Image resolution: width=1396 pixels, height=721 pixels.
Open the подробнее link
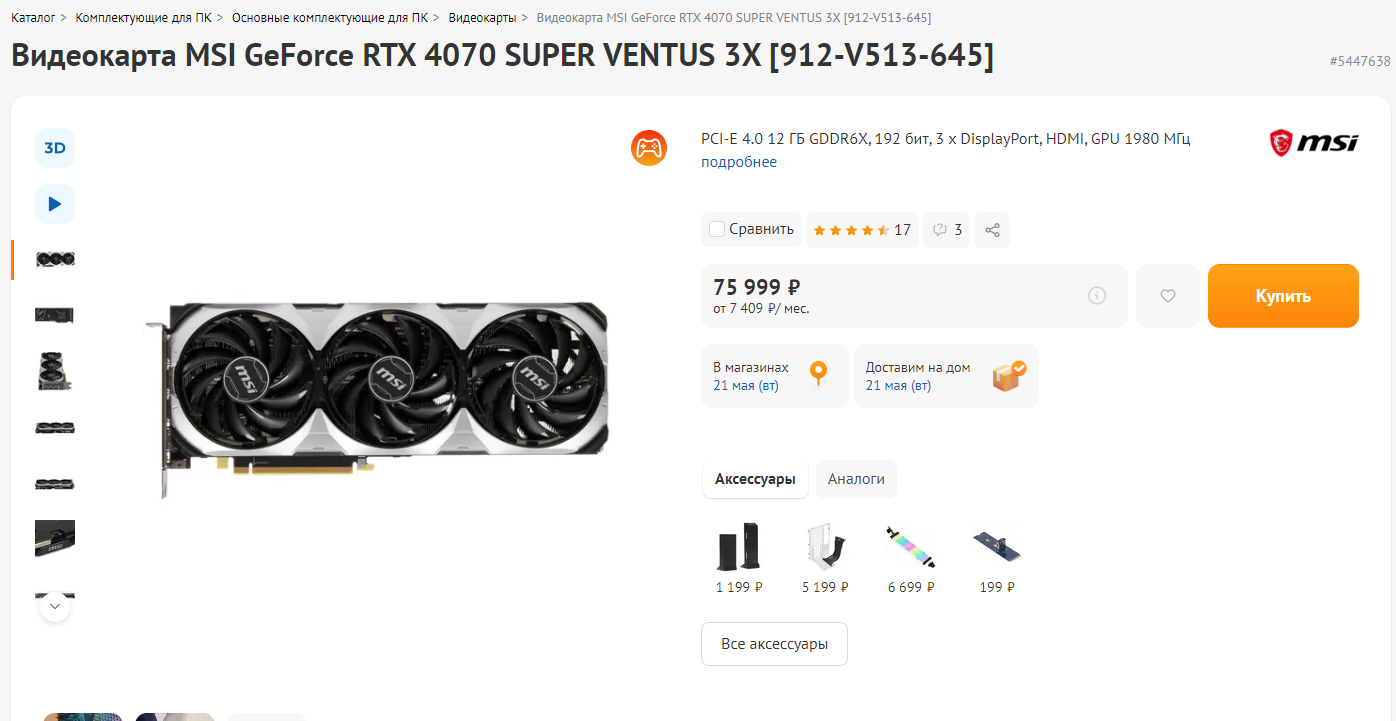(739, 162)
